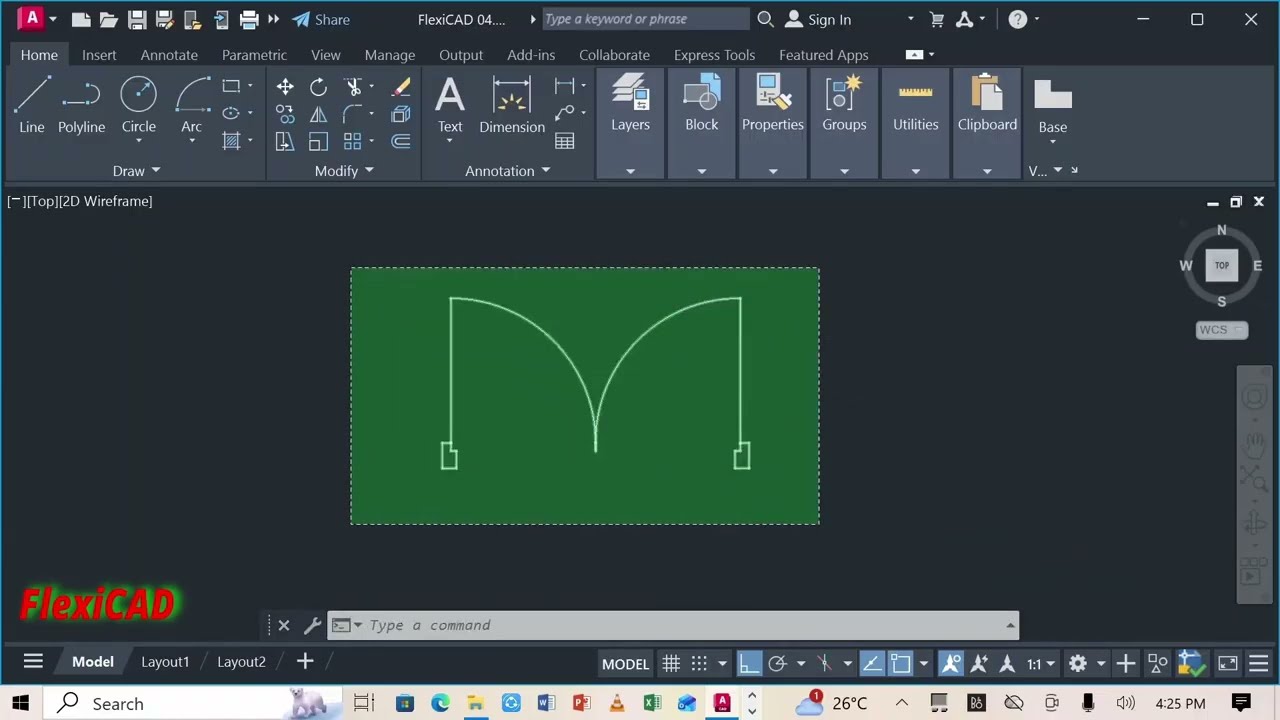Toggle auto-add annotation scales

point(979,663)
